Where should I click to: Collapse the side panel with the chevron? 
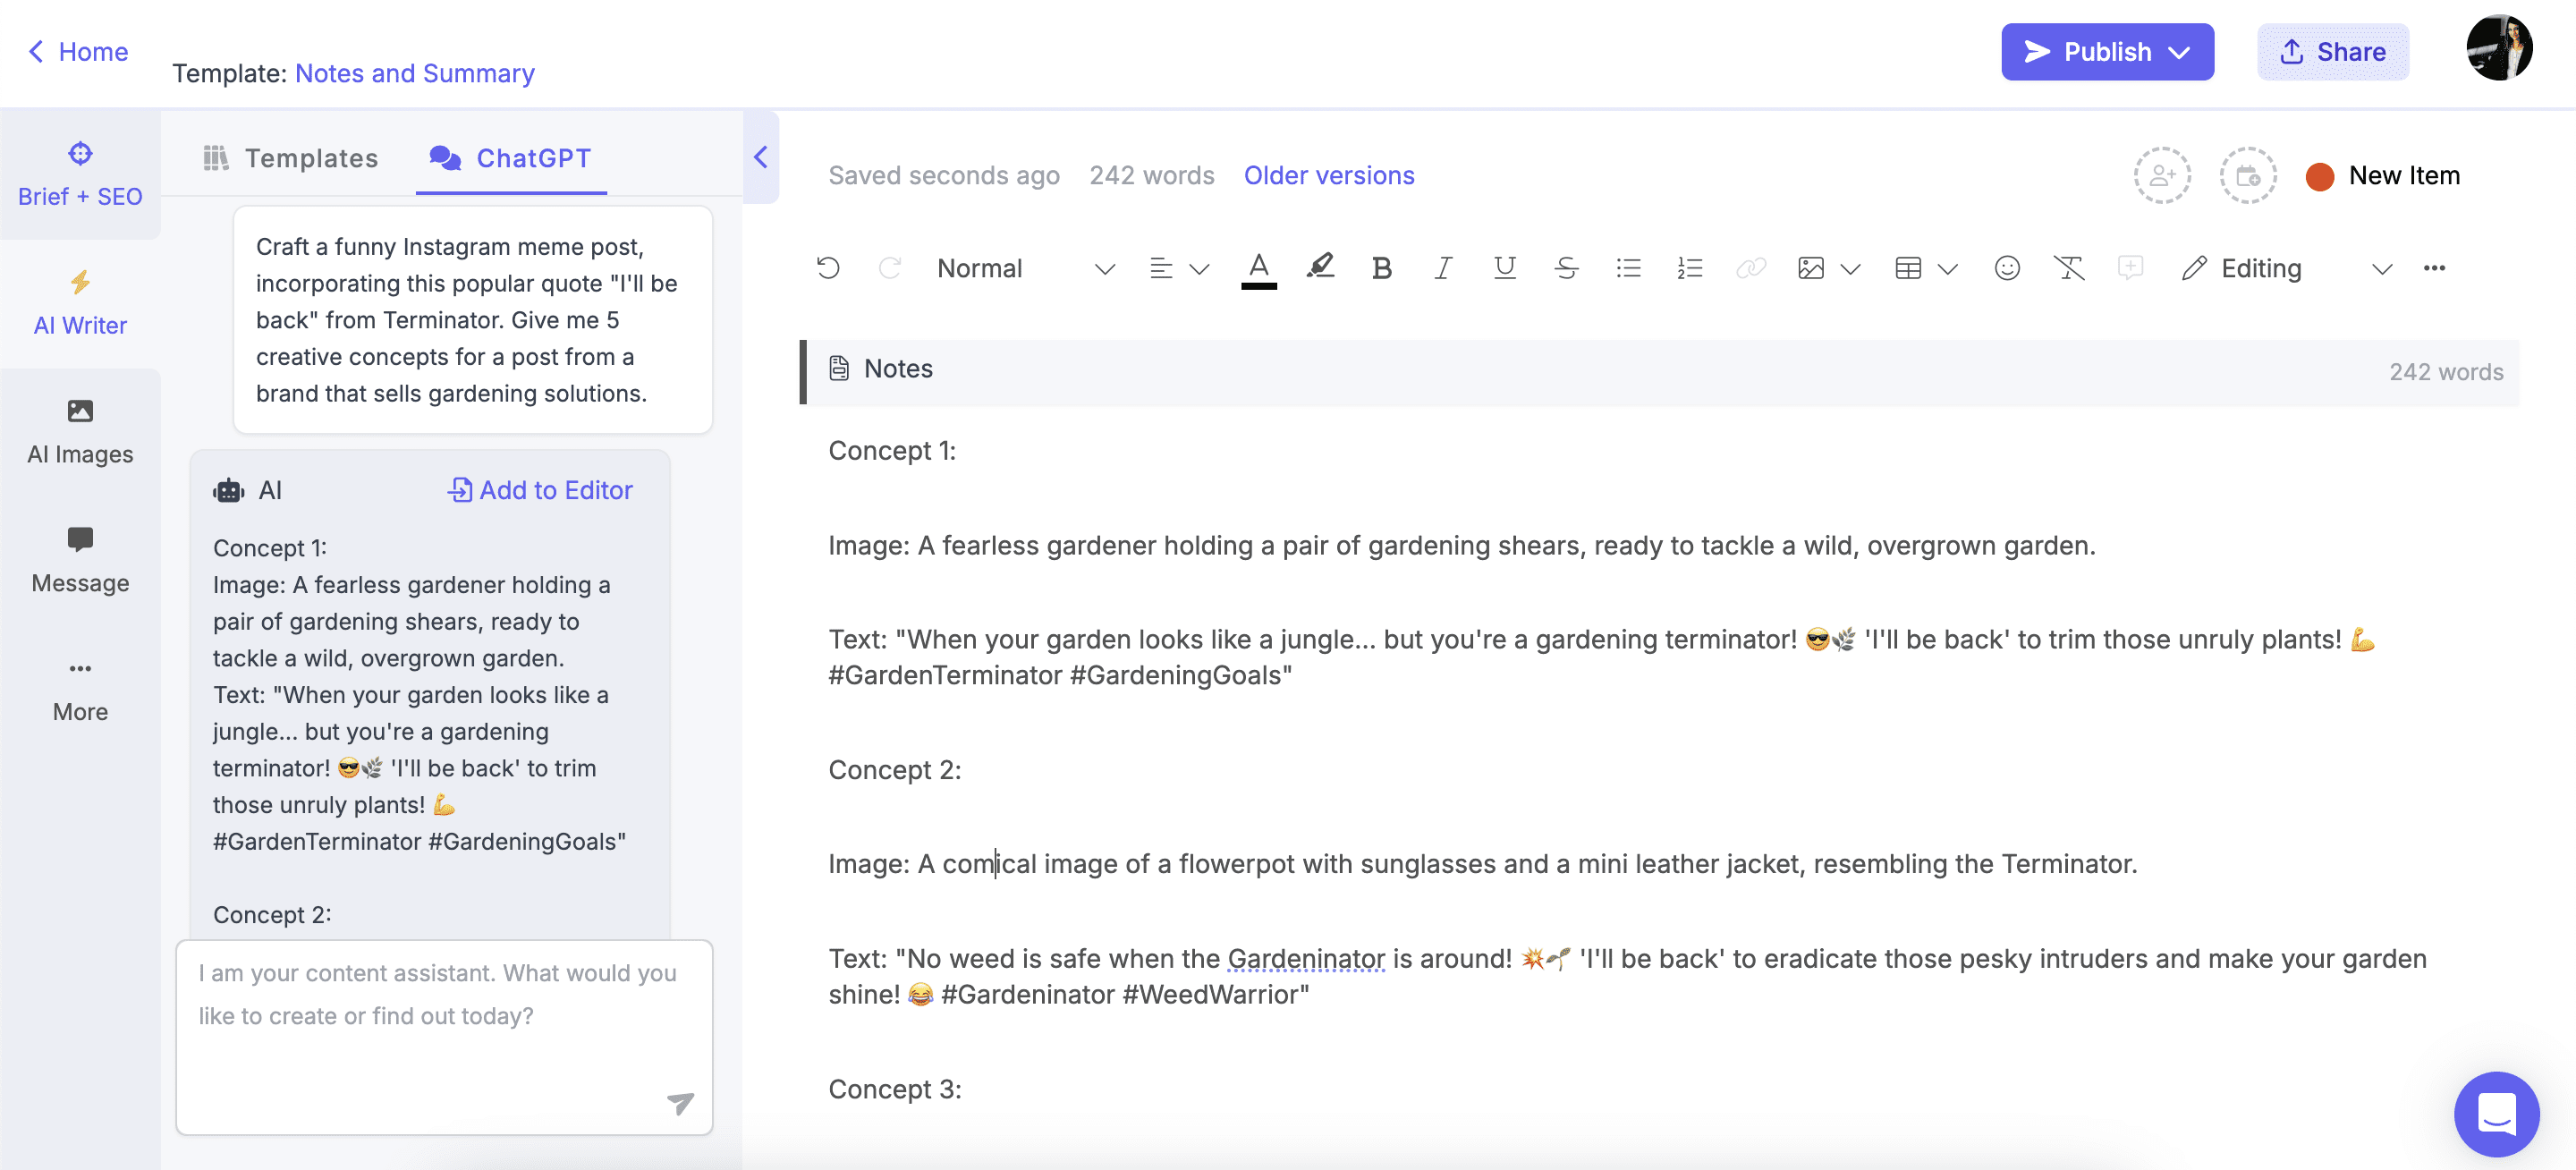click(760, 157)
